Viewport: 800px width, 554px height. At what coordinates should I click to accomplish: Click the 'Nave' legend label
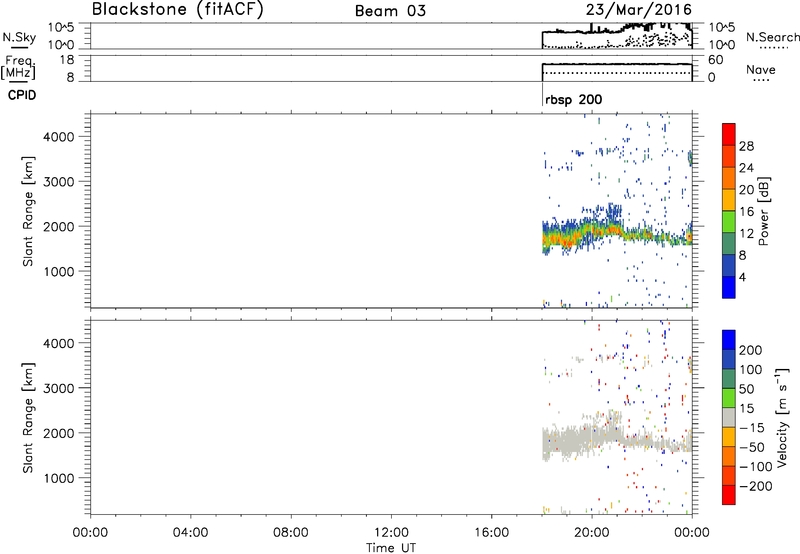pos(761,69)
